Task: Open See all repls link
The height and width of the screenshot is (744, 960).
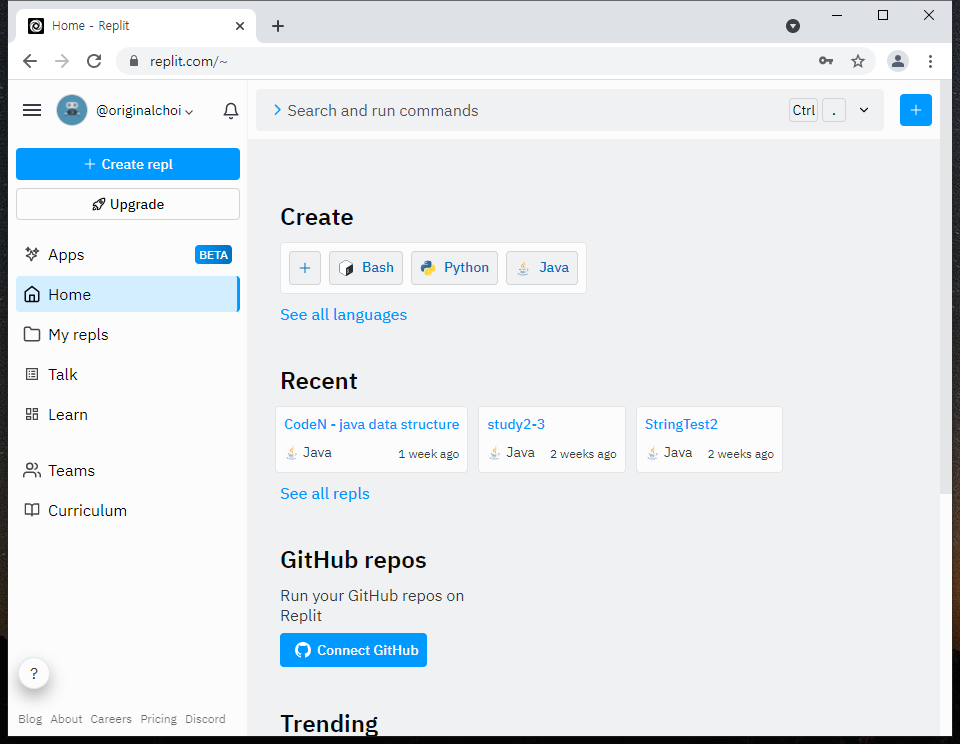Action: click(x=325, y=494)
